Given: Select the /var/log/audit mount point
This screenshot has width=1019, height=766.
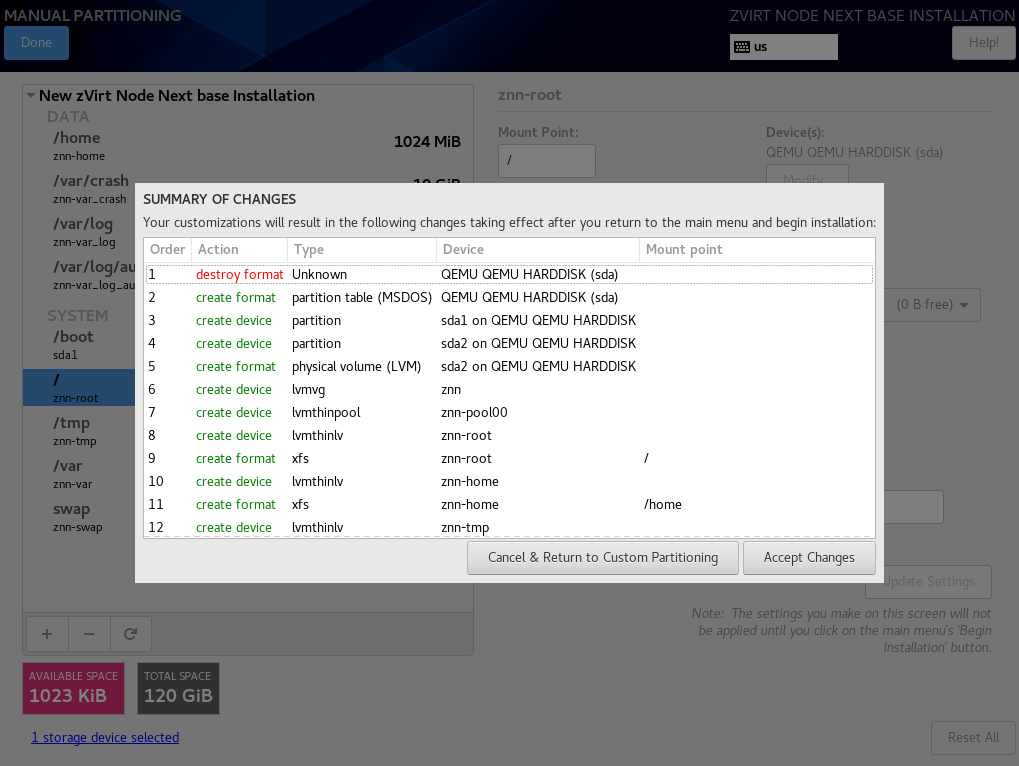Looking at the screenshot, I should (x=79, y=275).
